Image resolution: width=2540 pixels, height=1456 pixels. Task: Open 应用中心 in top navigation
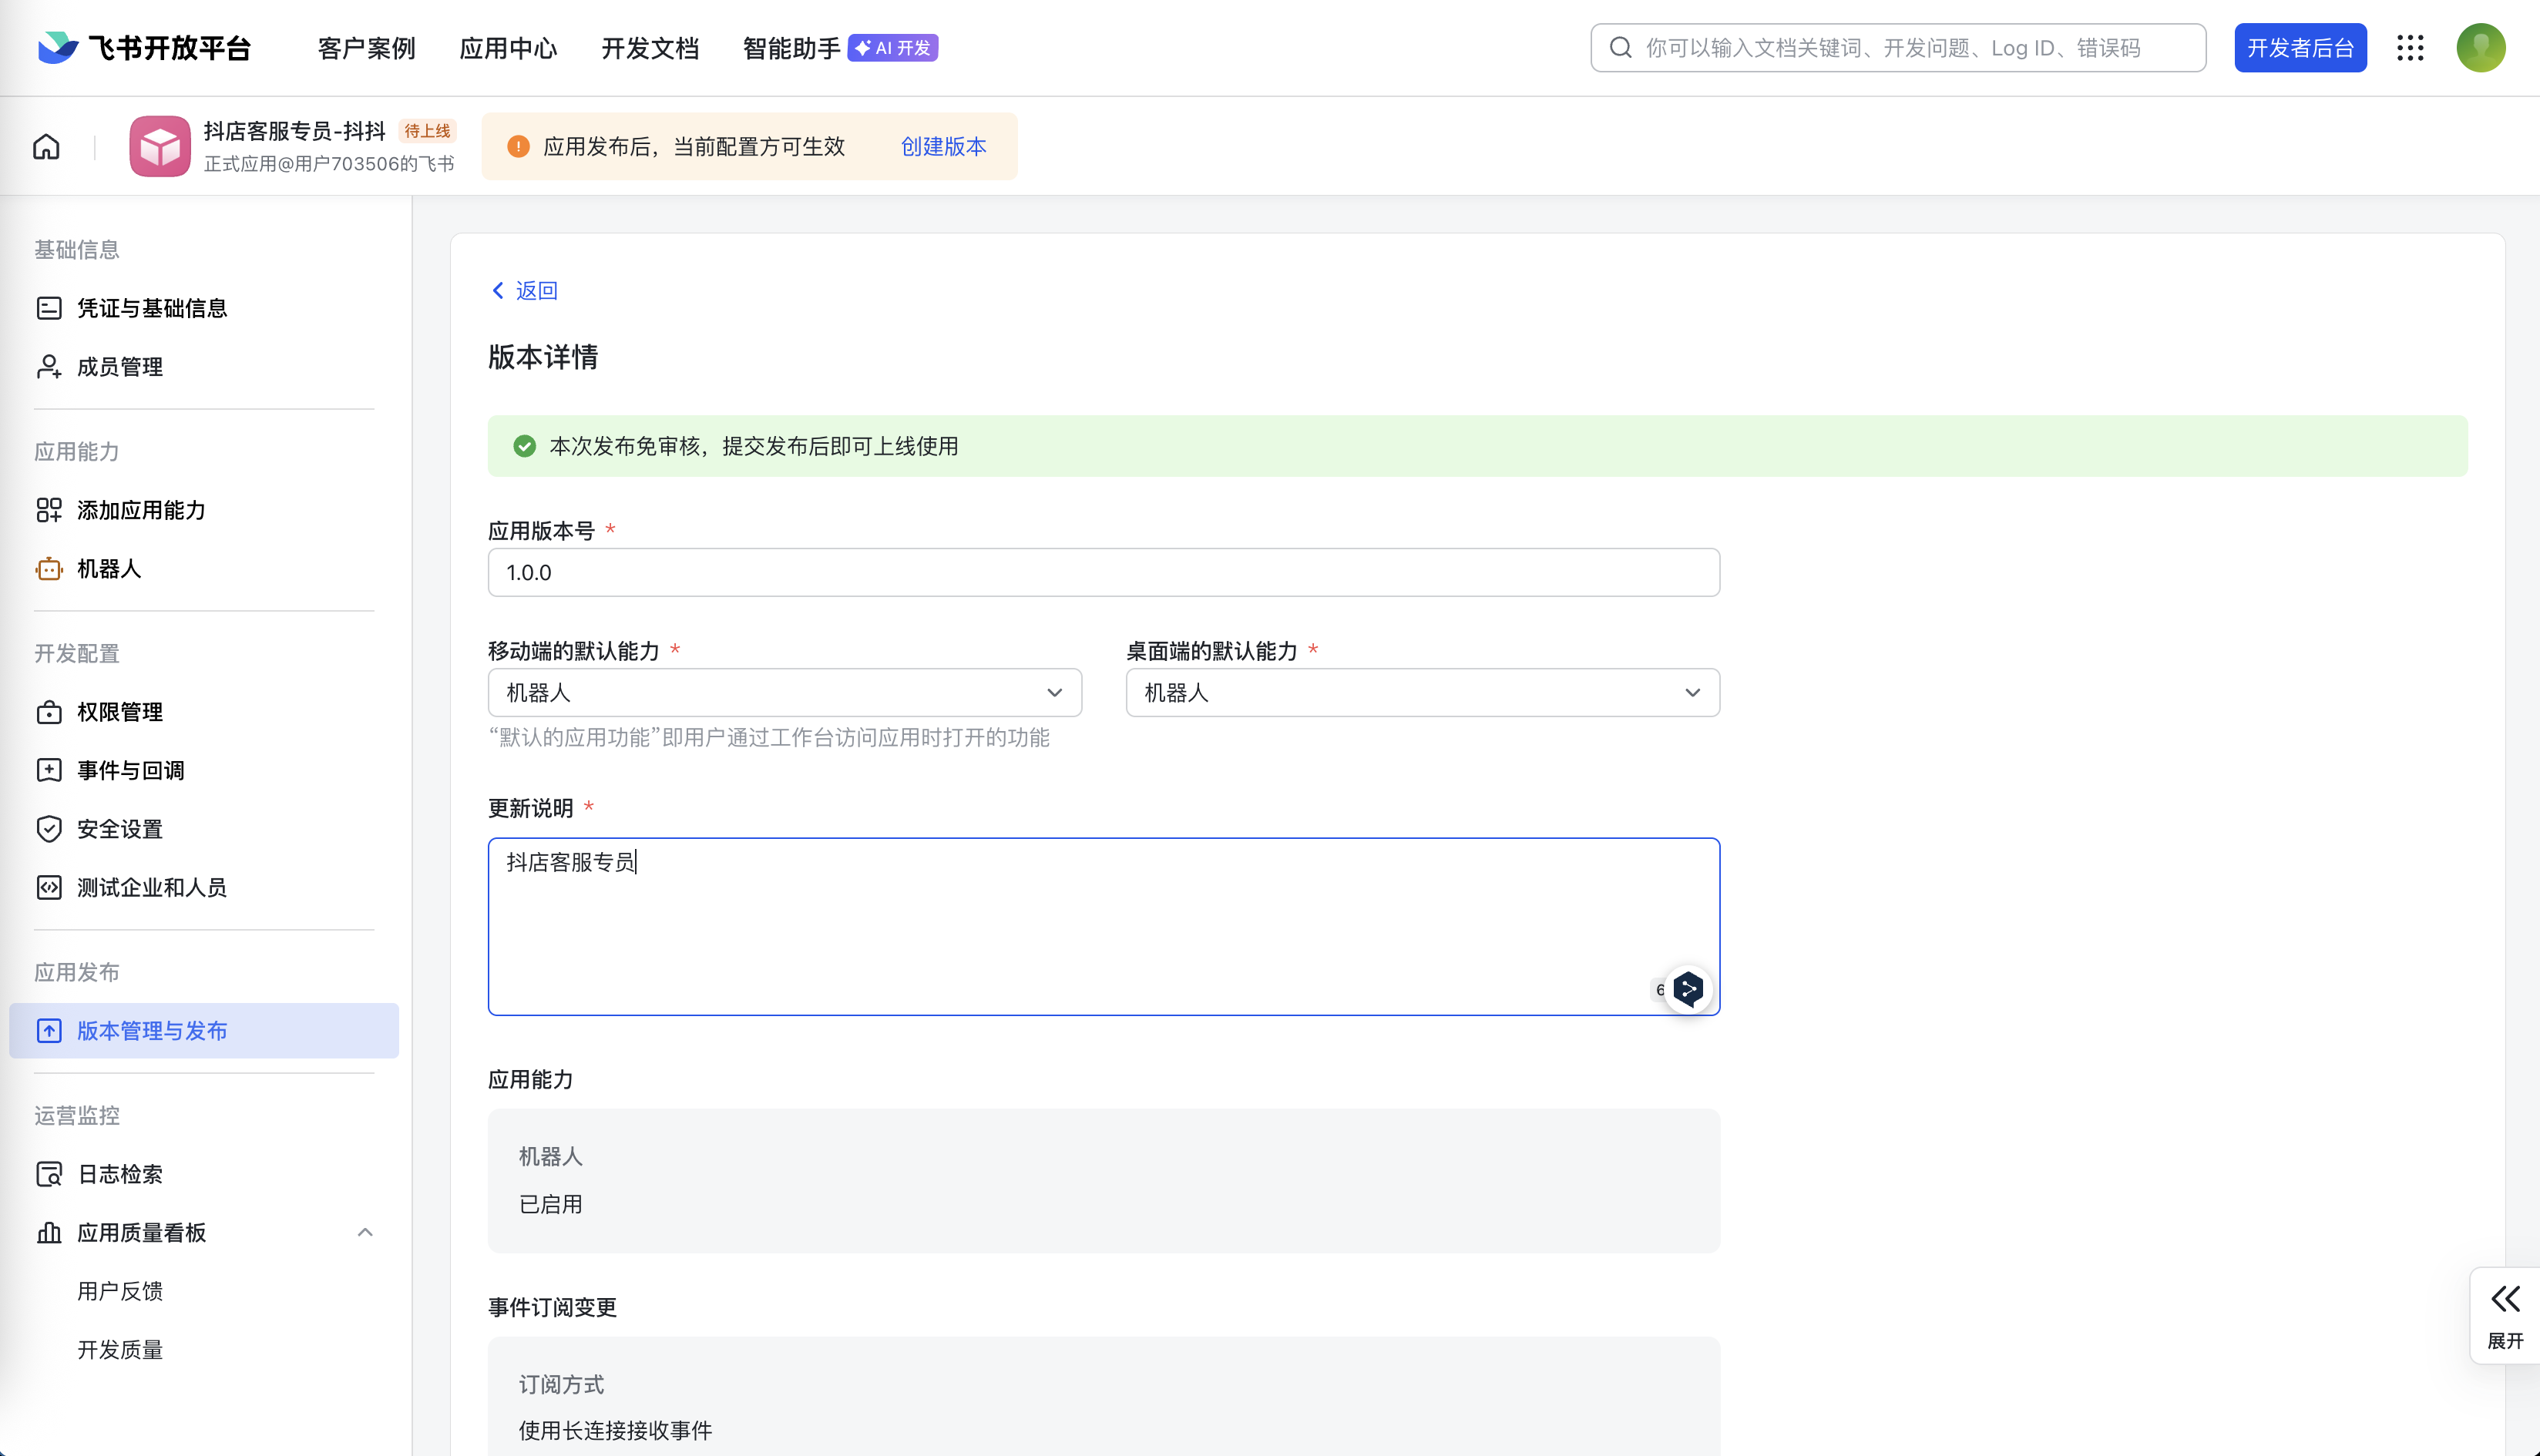tap(508, 48)
